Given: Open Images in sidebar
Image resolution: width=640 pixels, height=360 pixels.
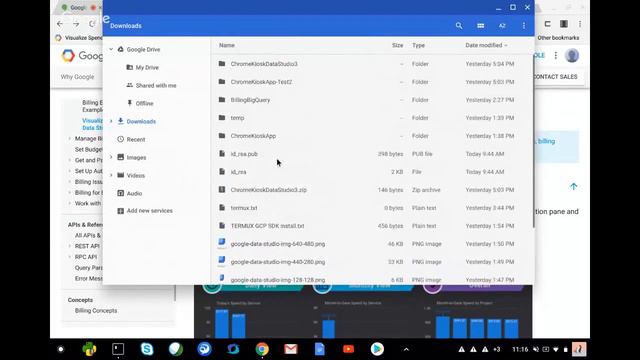Looking at the screenshot, I should pos(136,157).
